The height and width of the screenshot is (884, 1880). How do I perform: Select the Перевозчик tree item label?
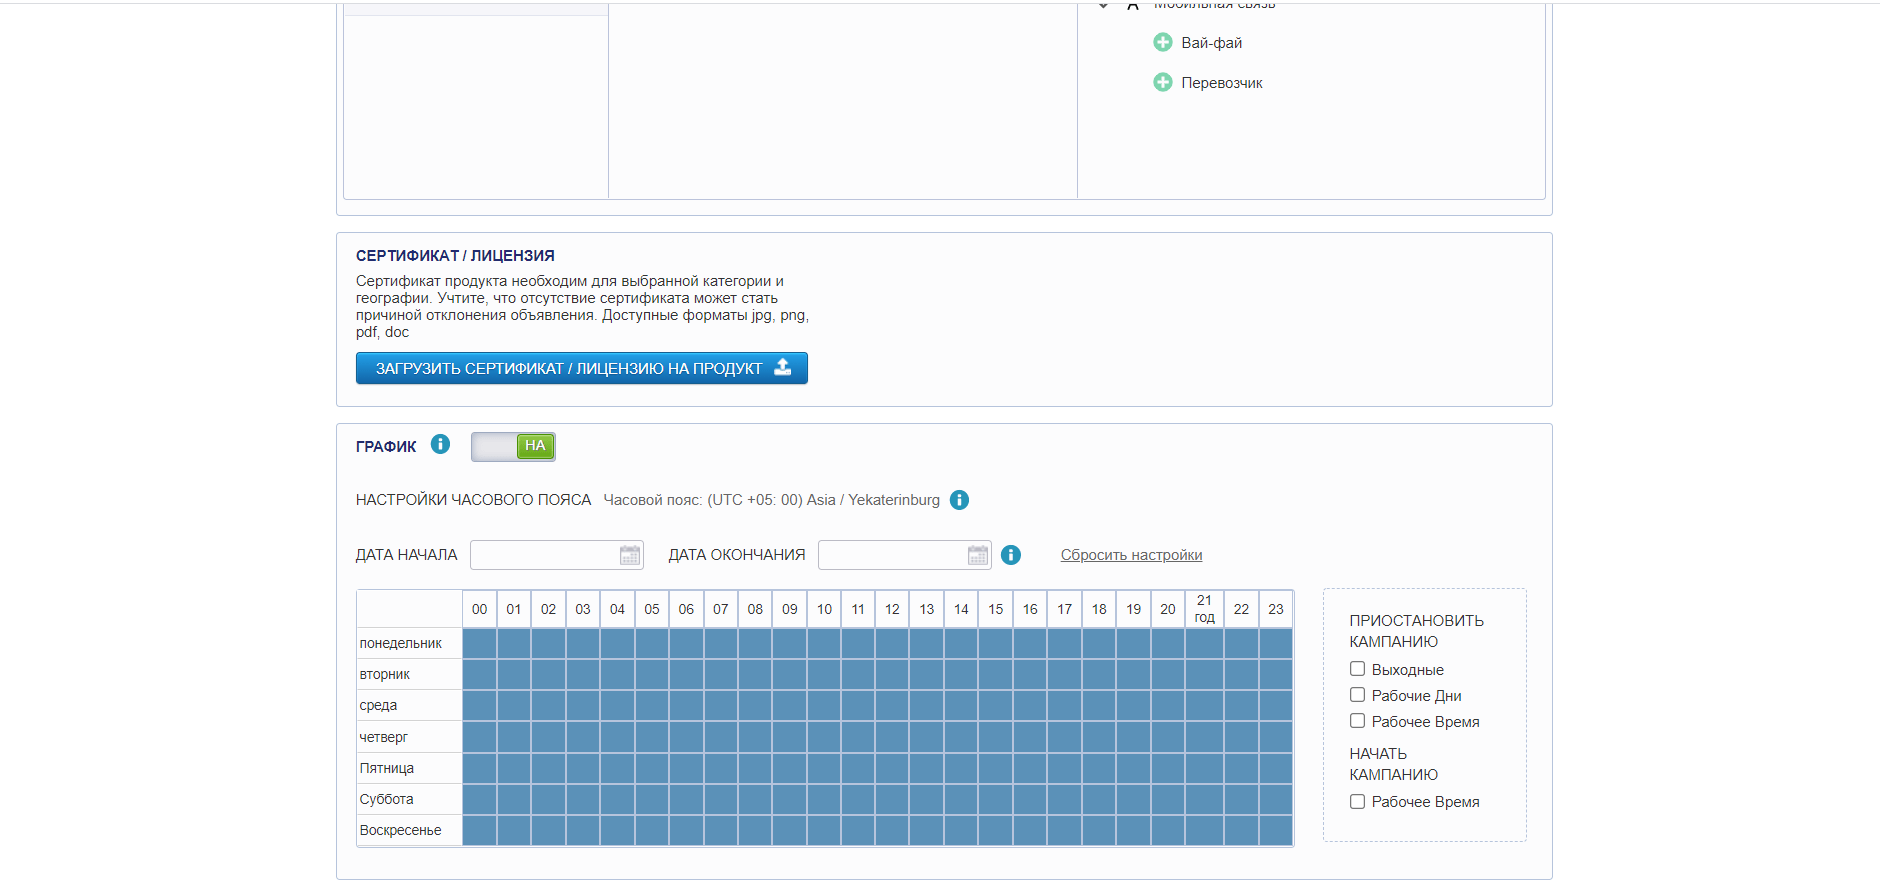point(1221,83)
